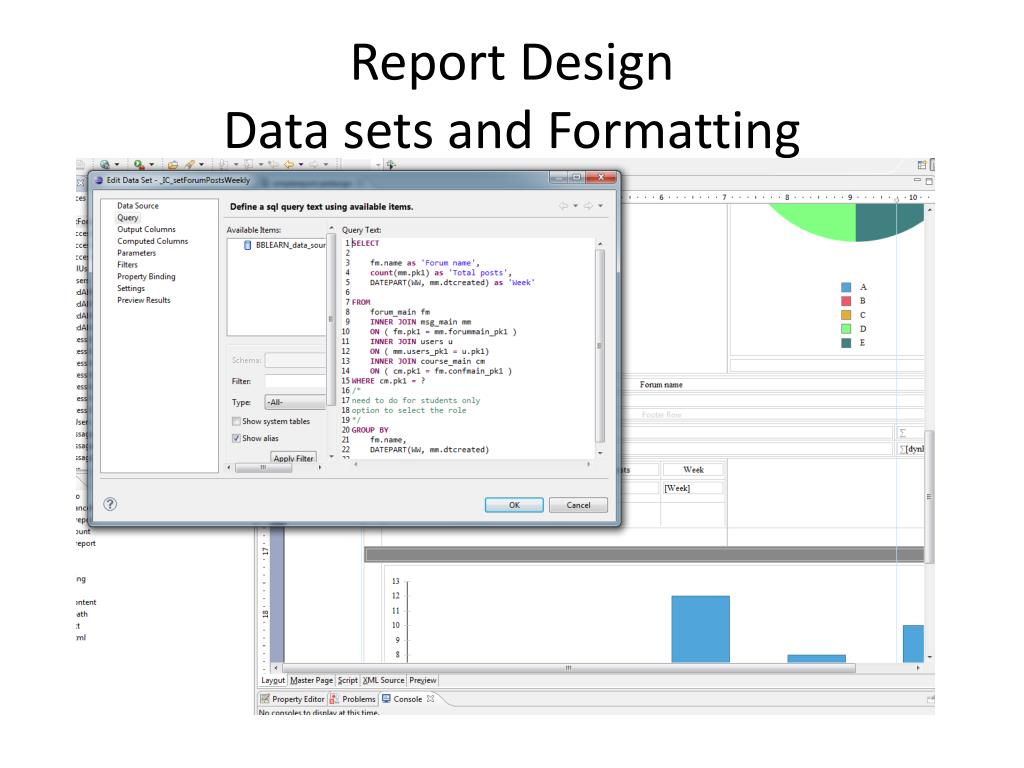
Task: Click the Week header cell in the report table
Action: pos(692,470)
